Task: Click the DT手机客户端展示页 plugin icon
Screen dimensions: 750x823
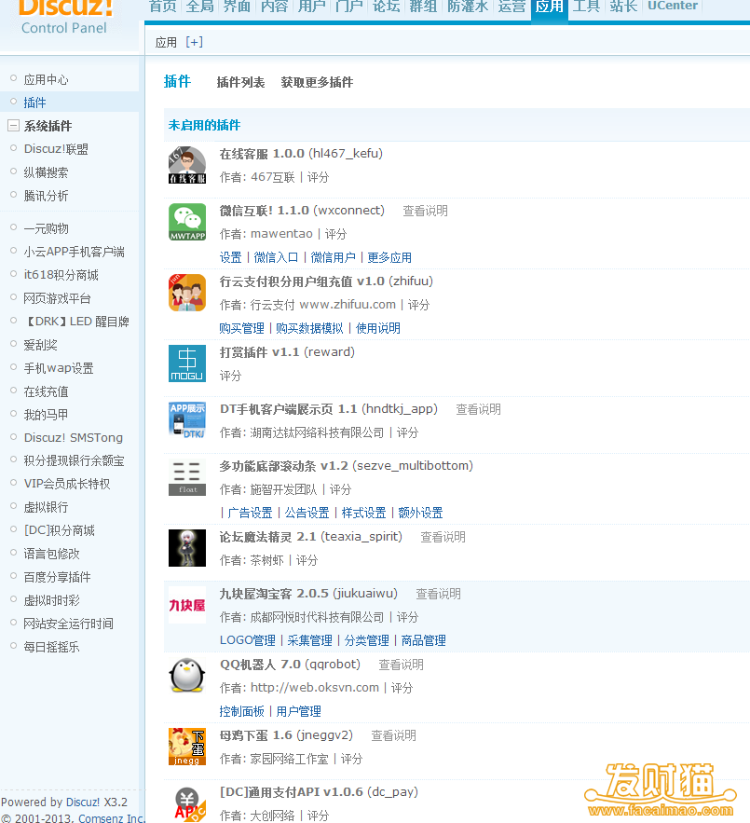Action: (x=187, y=420)
